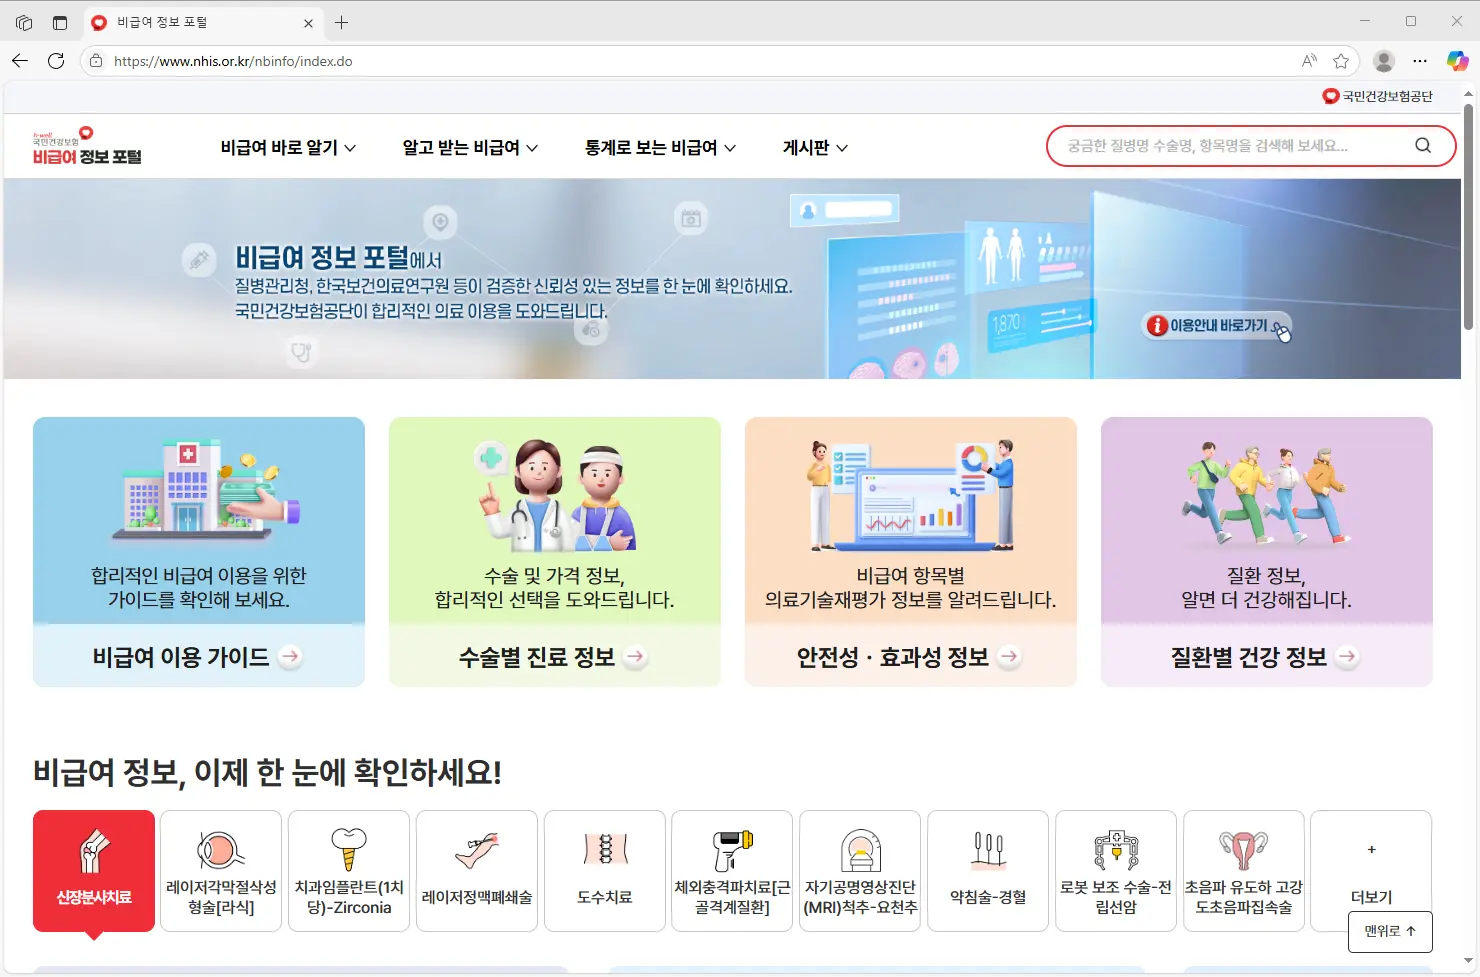Click the 비급여 정보 포털 logo

click(x=87, y=146)
